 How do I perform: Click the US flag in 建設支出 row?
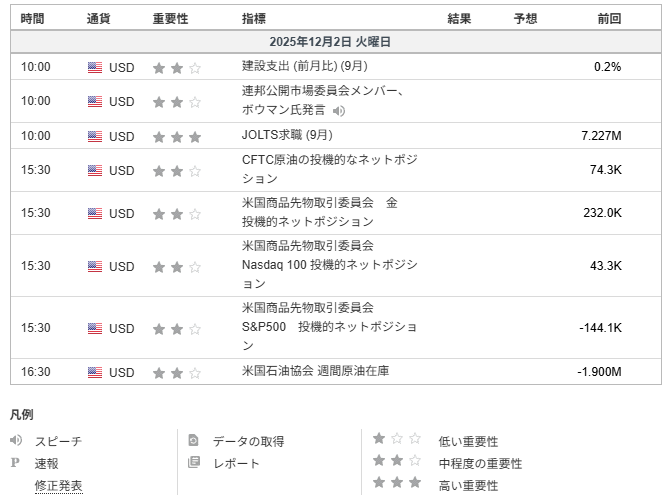click(x=95, y=67)
